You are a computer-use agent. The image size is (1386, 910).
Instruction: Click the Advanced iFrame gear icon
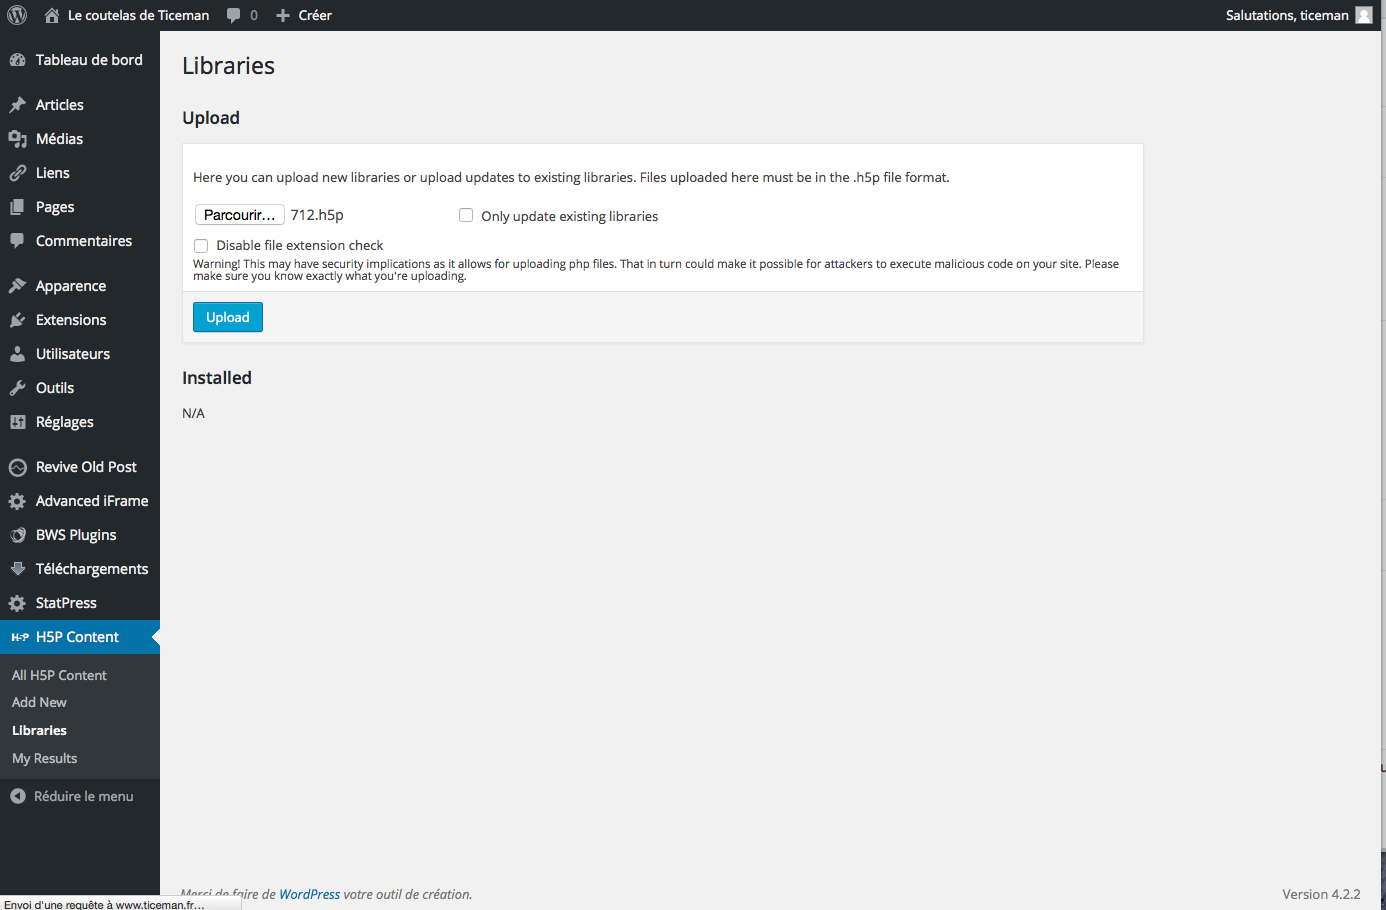point(17,501)
